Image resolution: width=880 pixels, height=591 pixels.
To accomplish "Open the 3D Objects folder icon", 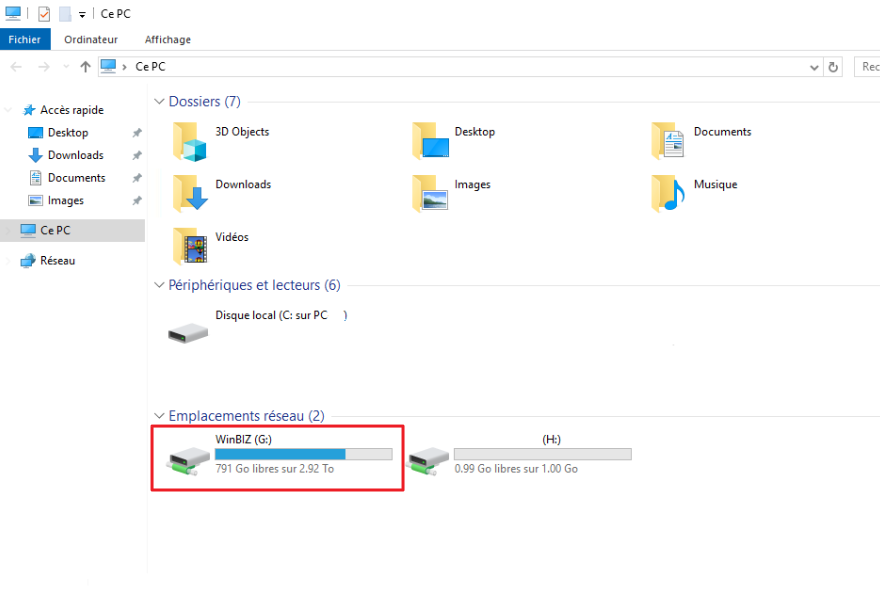I will (189, 141).
